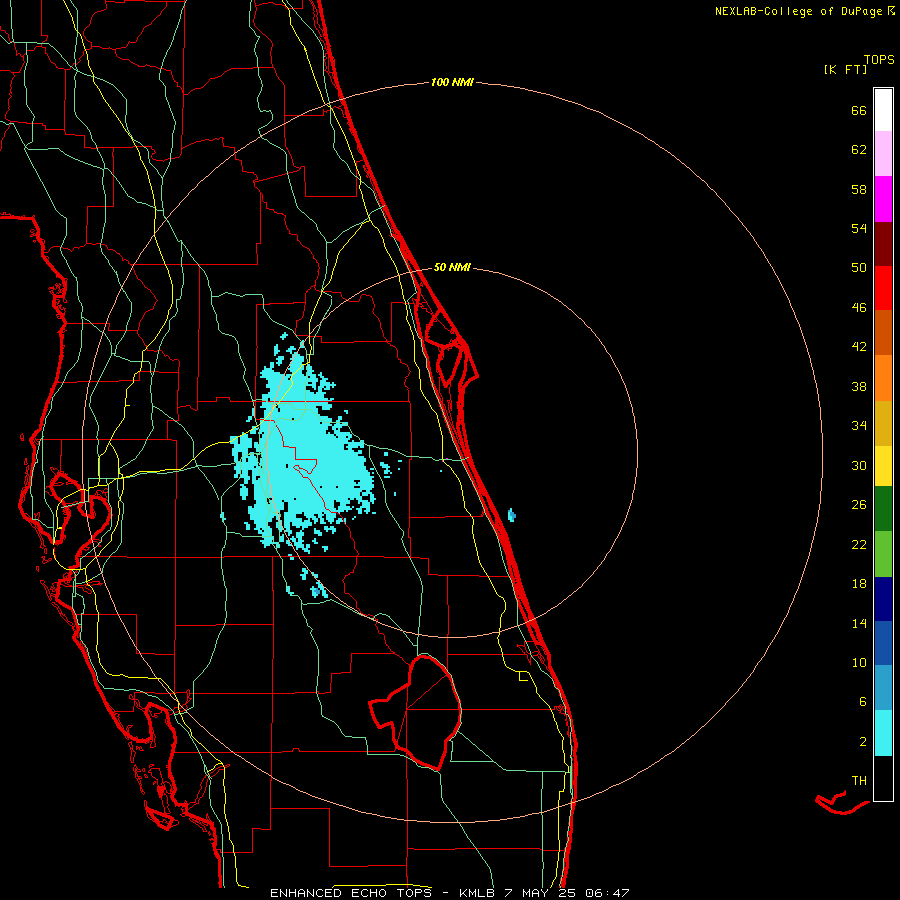
Task: Click the dark green legend swatch
Action: (883, 509)
